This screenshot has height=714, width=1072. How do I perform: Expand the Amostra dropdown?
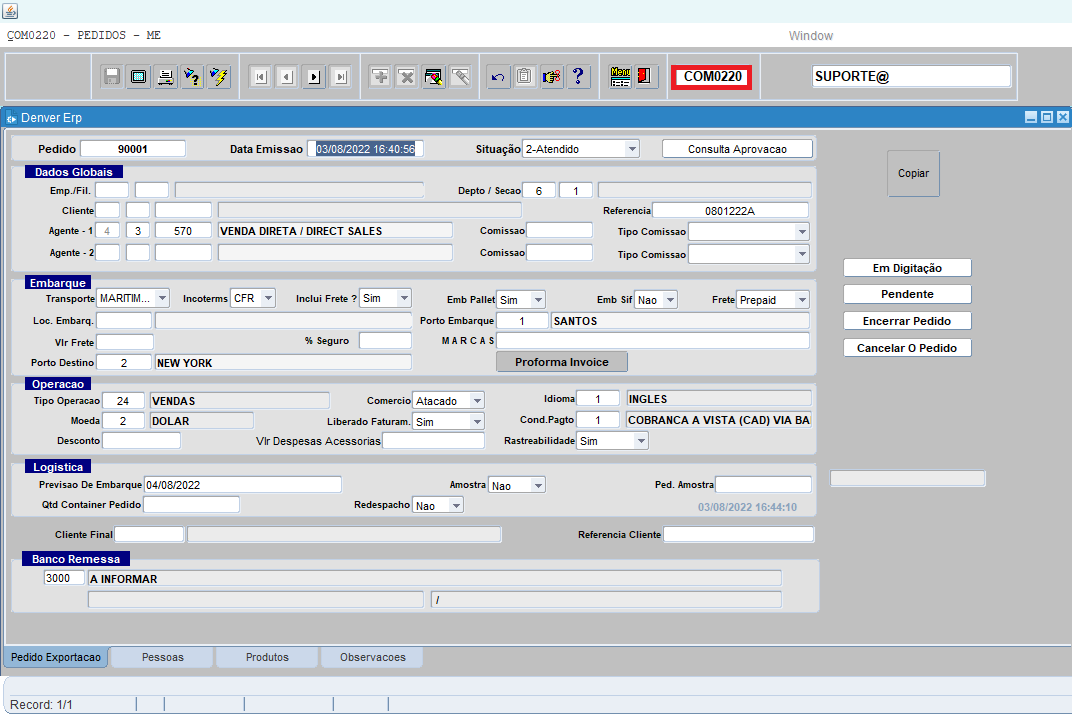[539, 486]
